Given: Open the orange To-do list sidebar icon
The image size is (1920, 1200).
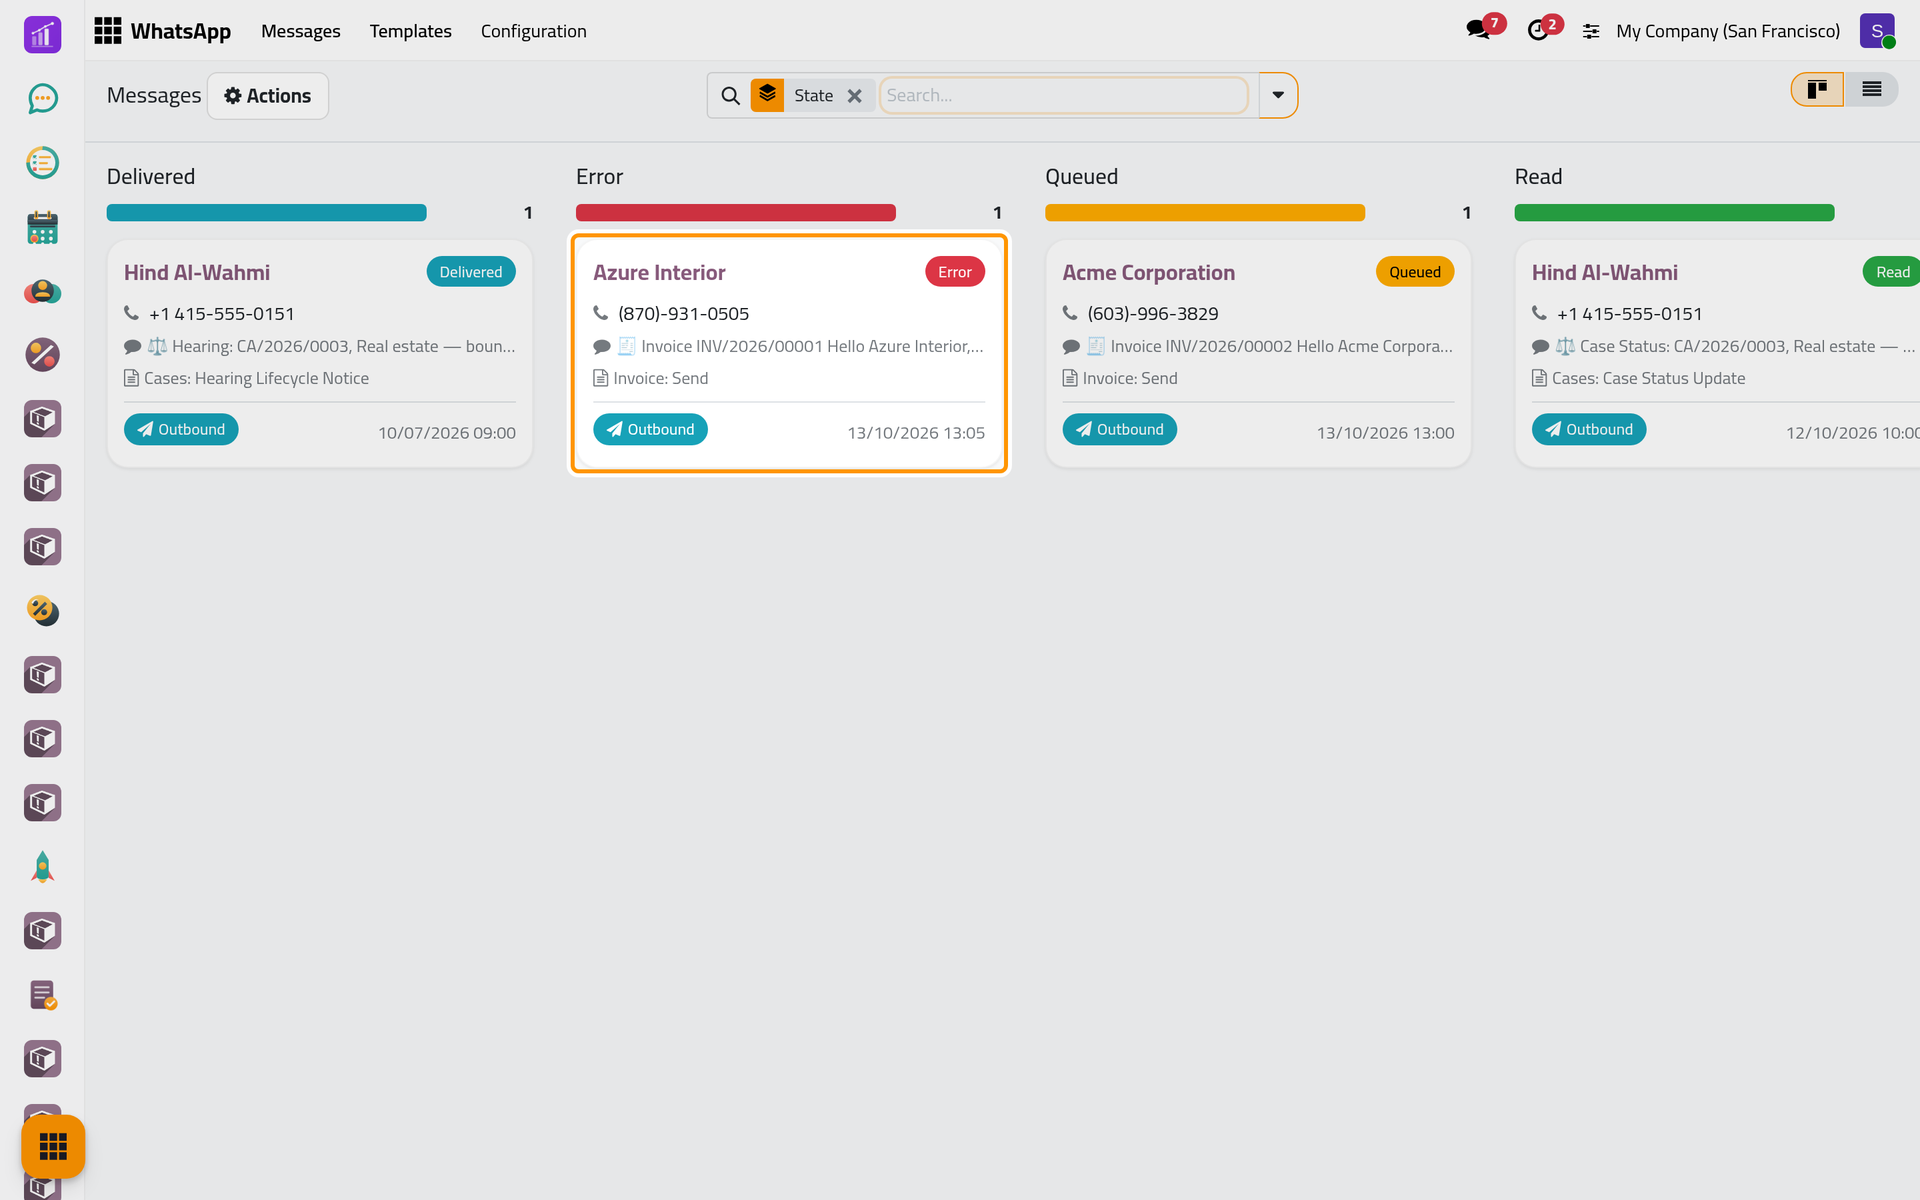Looking at the screenshot, I should click(42, 162).
